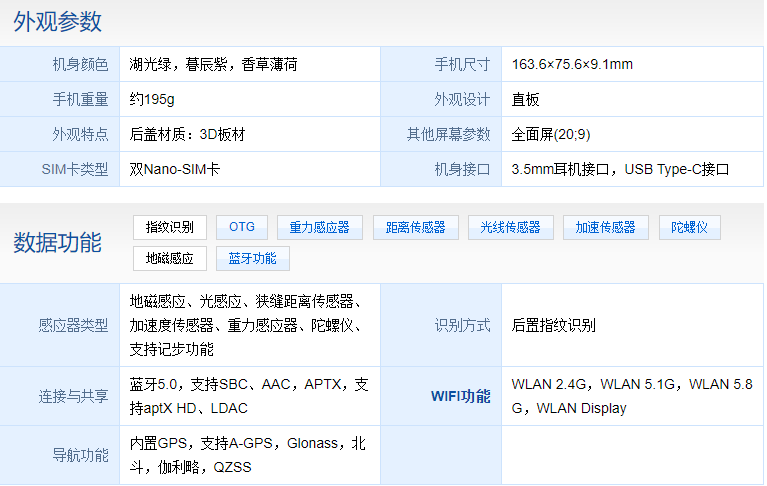Click the SIM卡类型 row label
The width and height of the screenshot is (767, 486).
pyautogui.click(x=75, y=169)
